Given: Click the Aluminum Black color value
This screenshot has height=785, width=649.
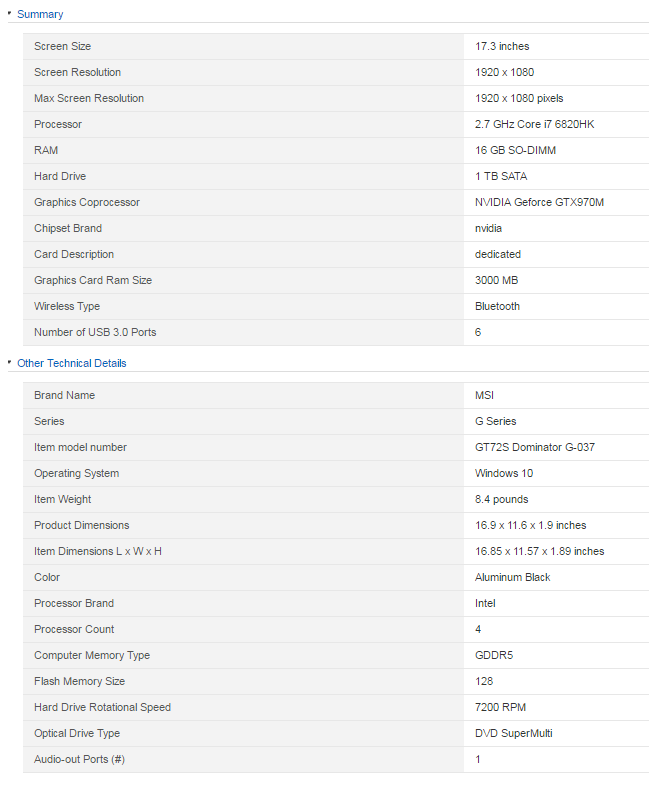Looking at the screenshot, I should tap(512, 577).
